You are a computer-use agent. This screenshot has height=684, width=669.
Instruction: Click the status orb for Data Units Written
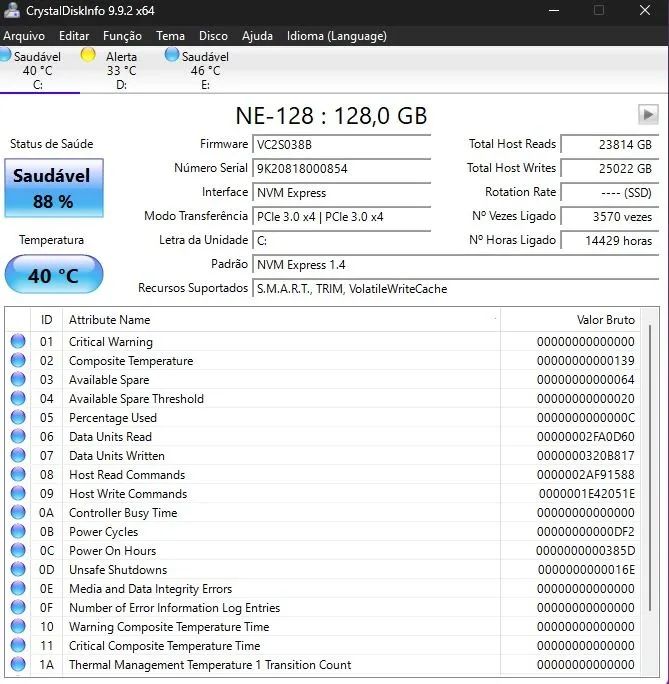pos(18,455)
